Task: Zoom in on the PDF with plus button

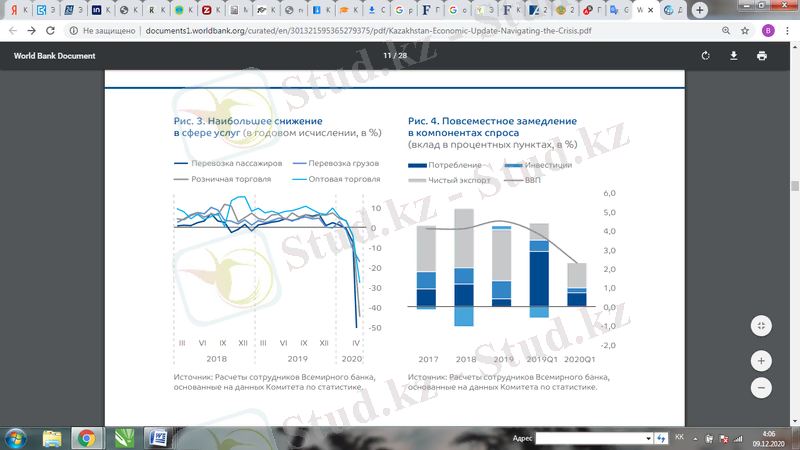Action: (761, 361)
